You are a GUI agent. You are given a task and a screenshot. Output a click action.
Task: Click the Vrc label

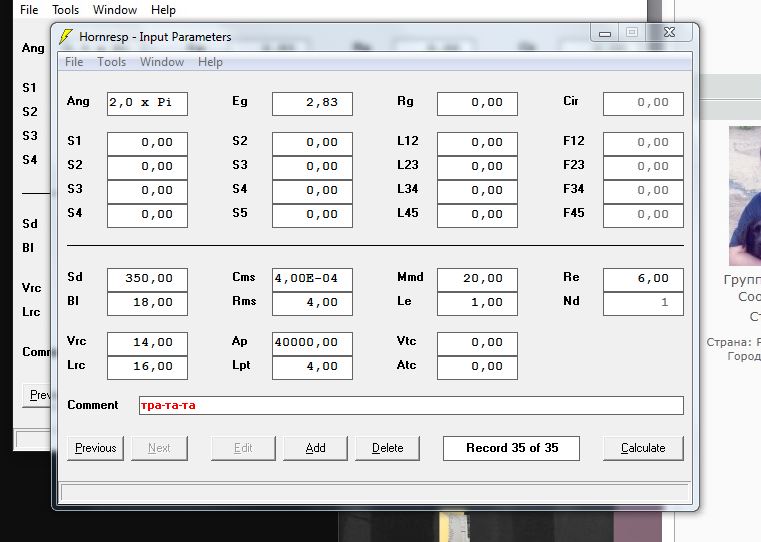click(77, 341)
